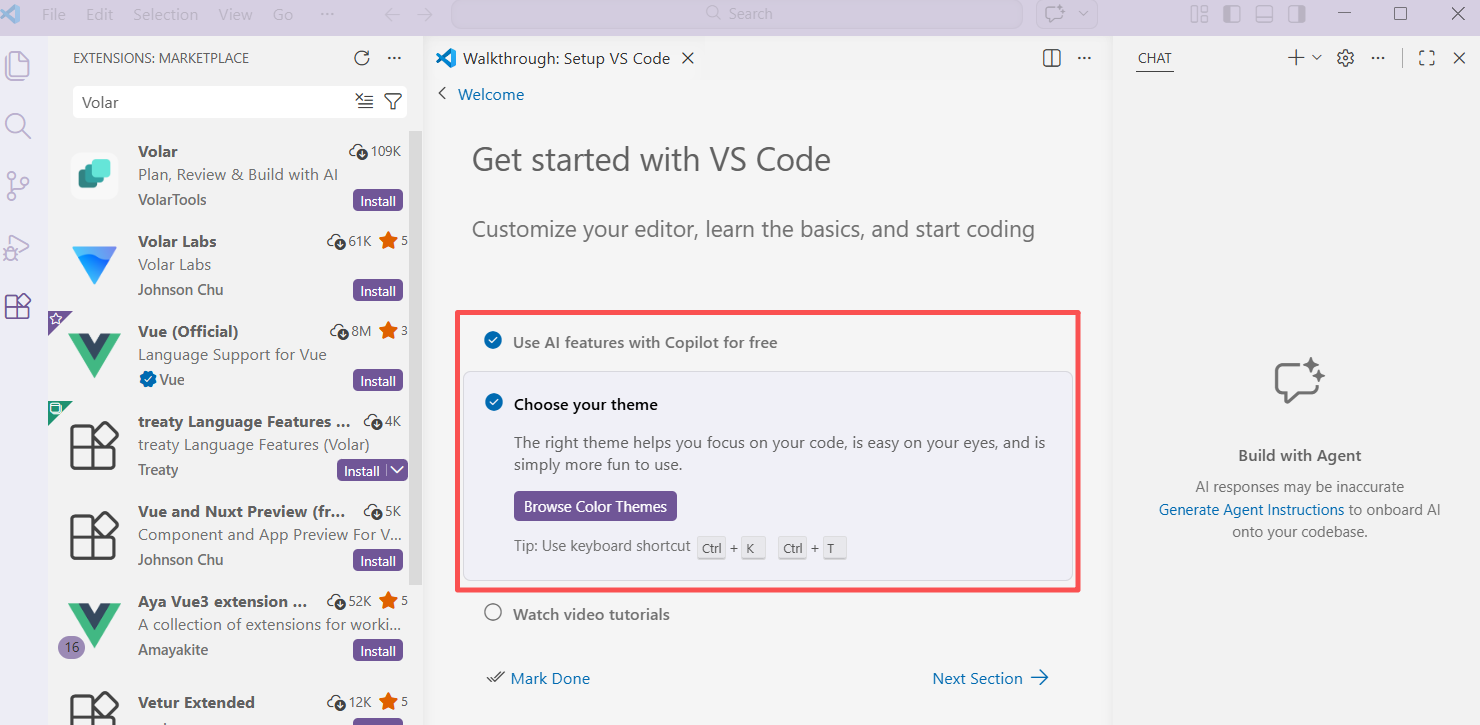This screenshot has width=1480, height=725.
Task: Open the extensions filter menu
Action: pos(393,102)
